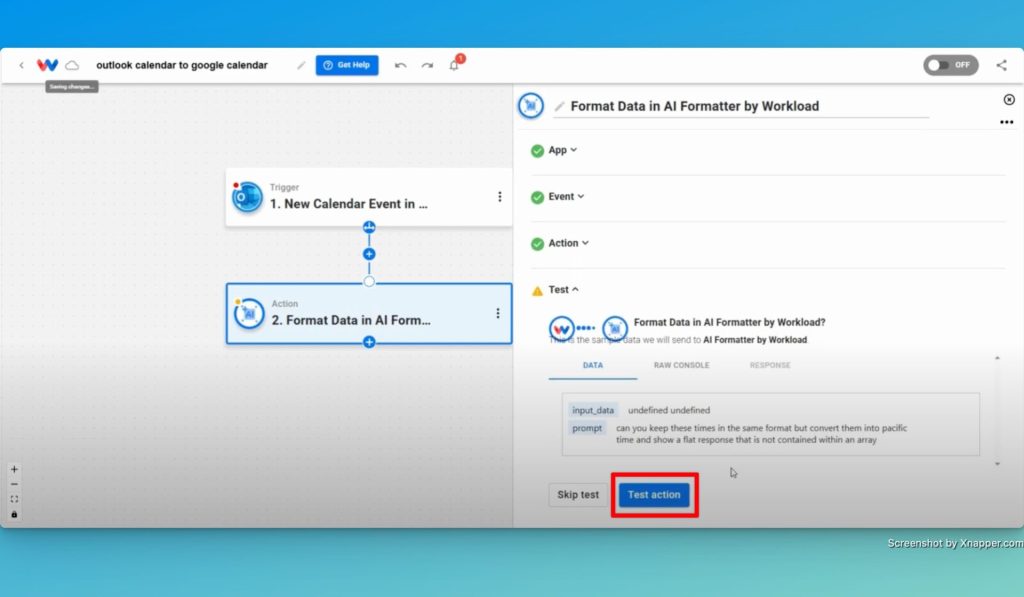Expand the Event section
Screen dimensions: 1024x597
566,197
